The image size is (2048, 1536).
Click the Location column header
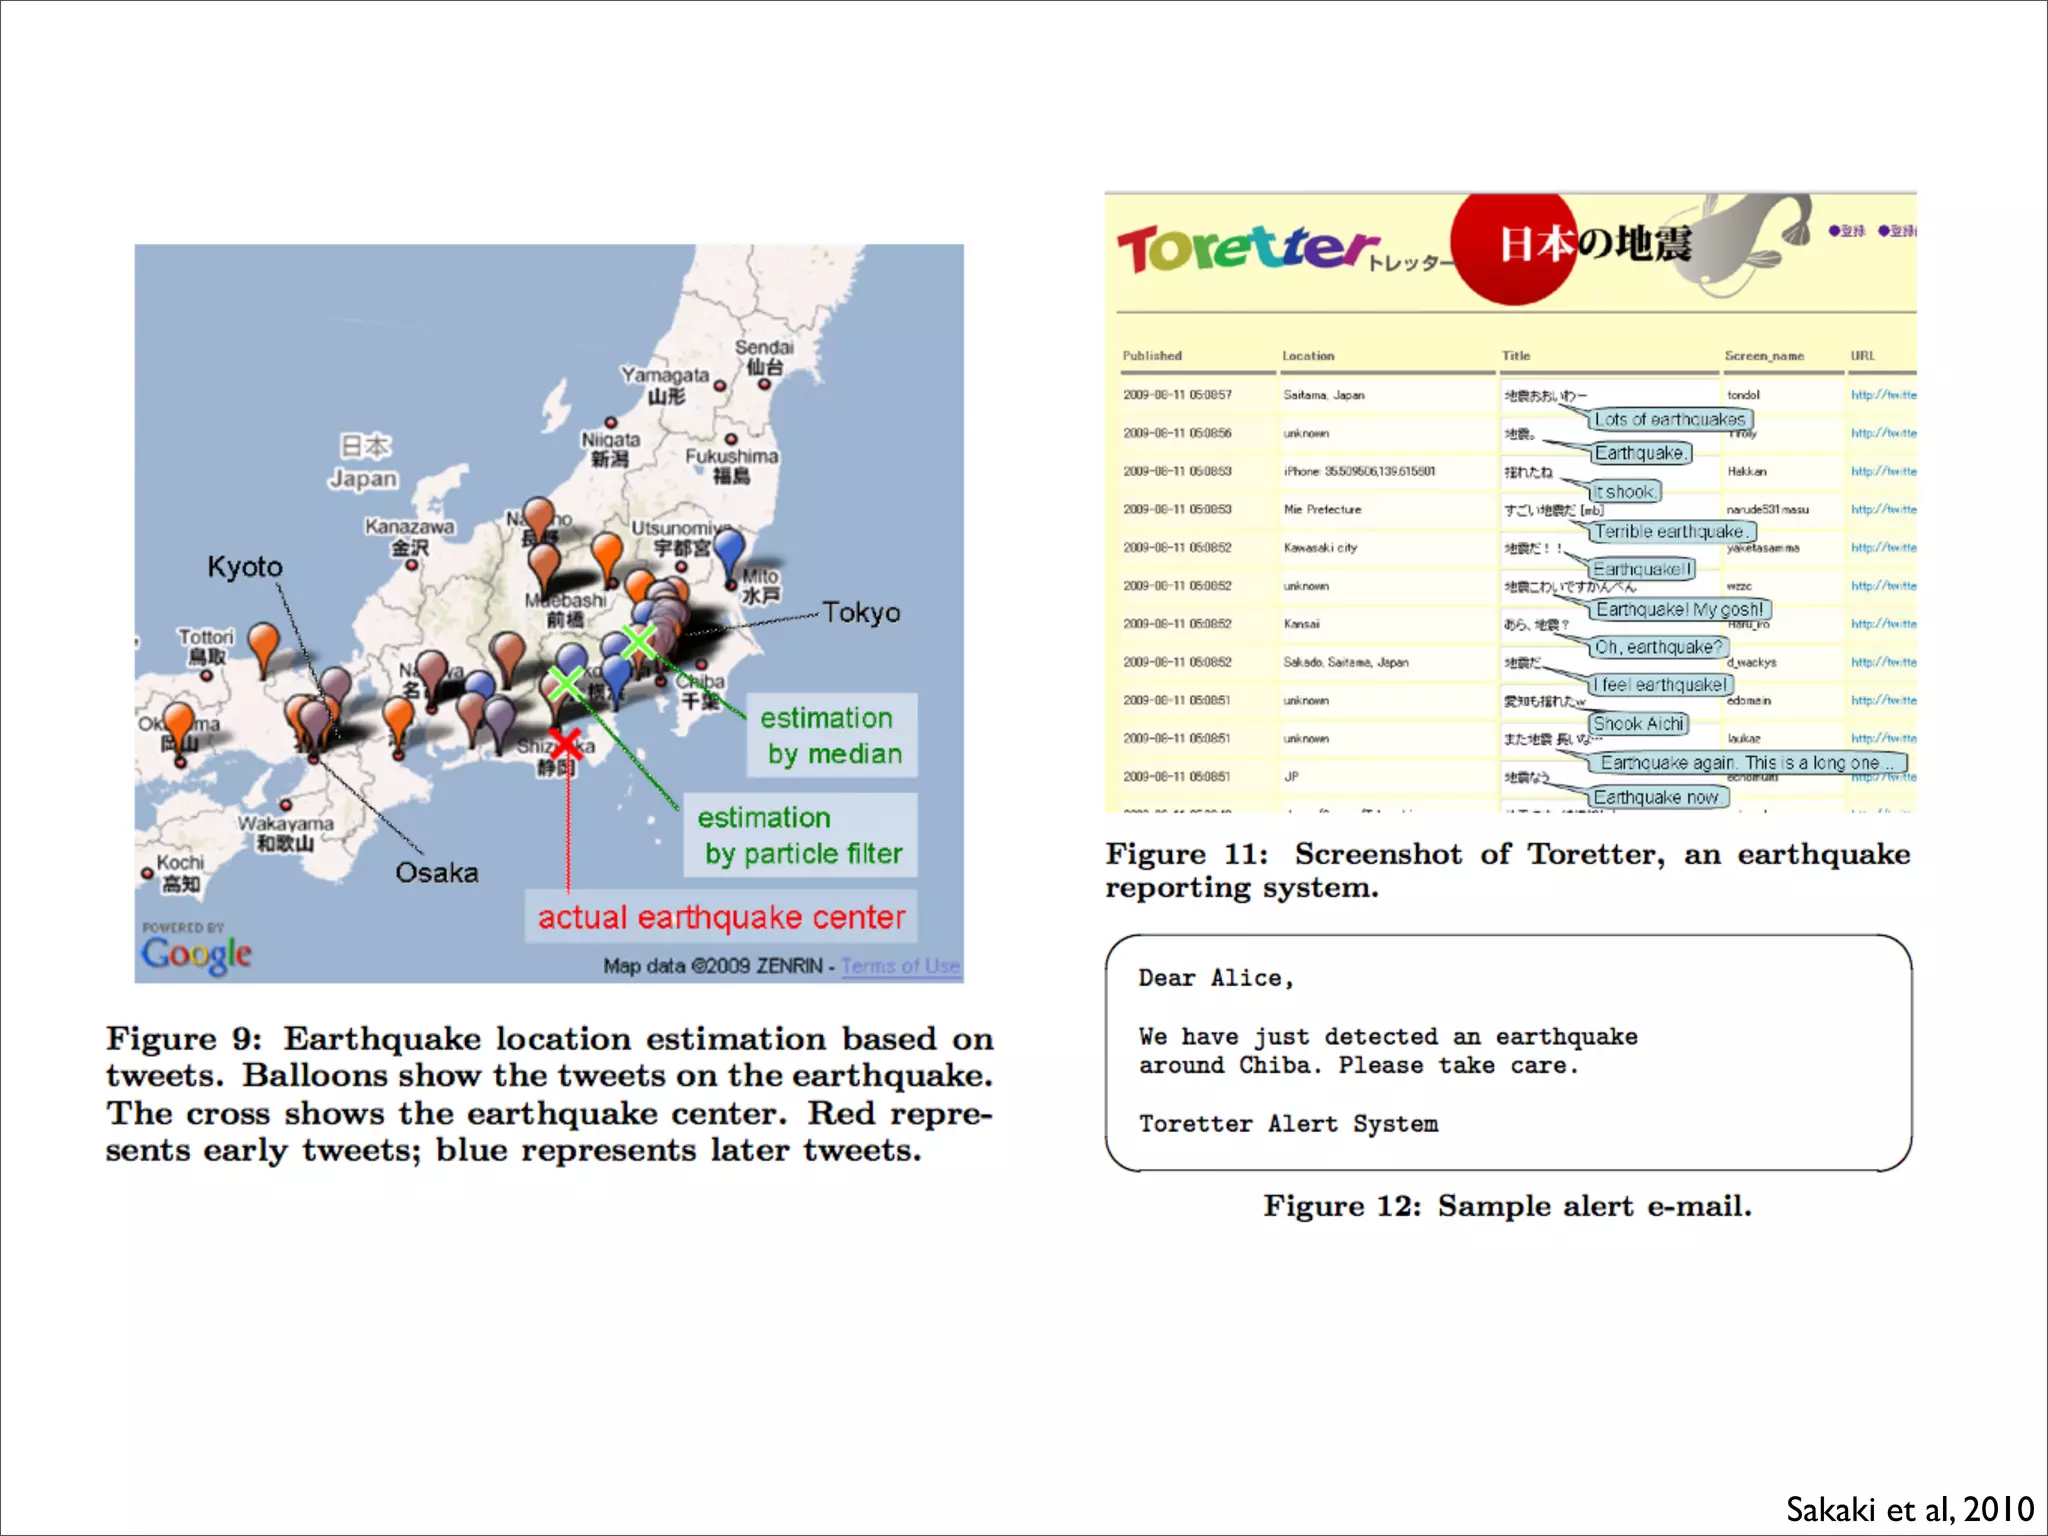pos(1308,356)
